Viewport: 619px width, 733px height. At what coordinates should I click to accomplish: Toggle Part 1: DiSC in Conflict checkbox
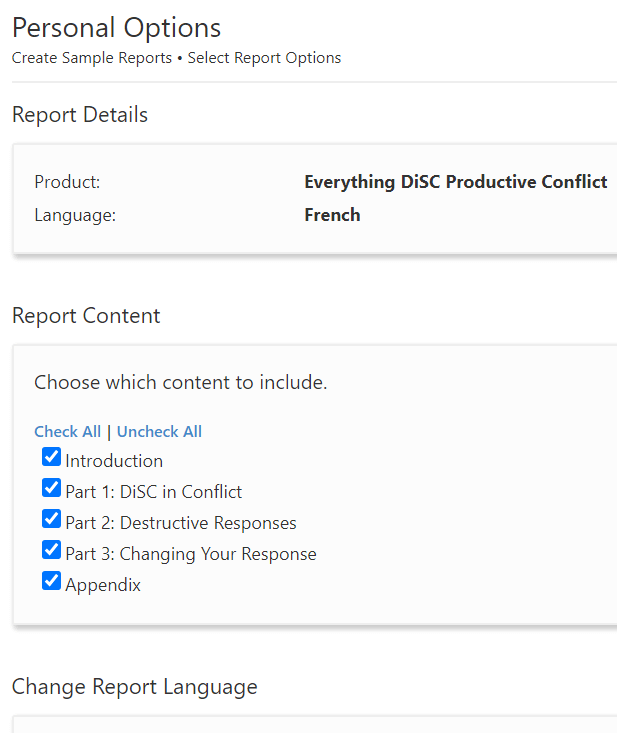coord(51,488)
